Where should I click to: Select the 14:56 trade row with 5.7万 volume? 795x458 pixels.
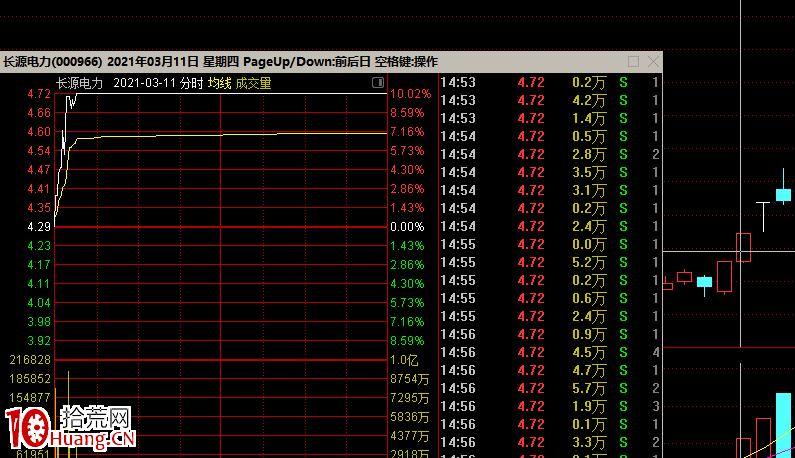point(550,388)
